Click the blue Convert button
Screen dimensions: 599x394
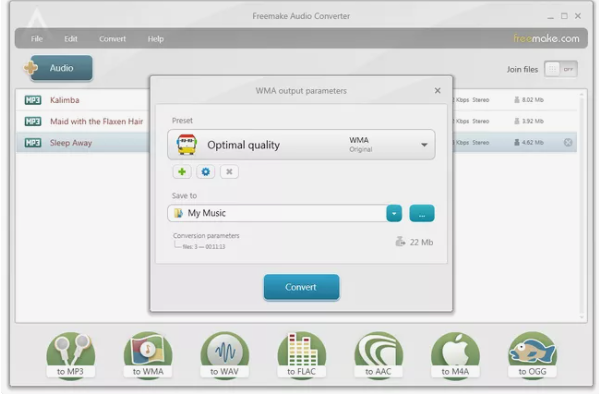[x=301, y=287]
